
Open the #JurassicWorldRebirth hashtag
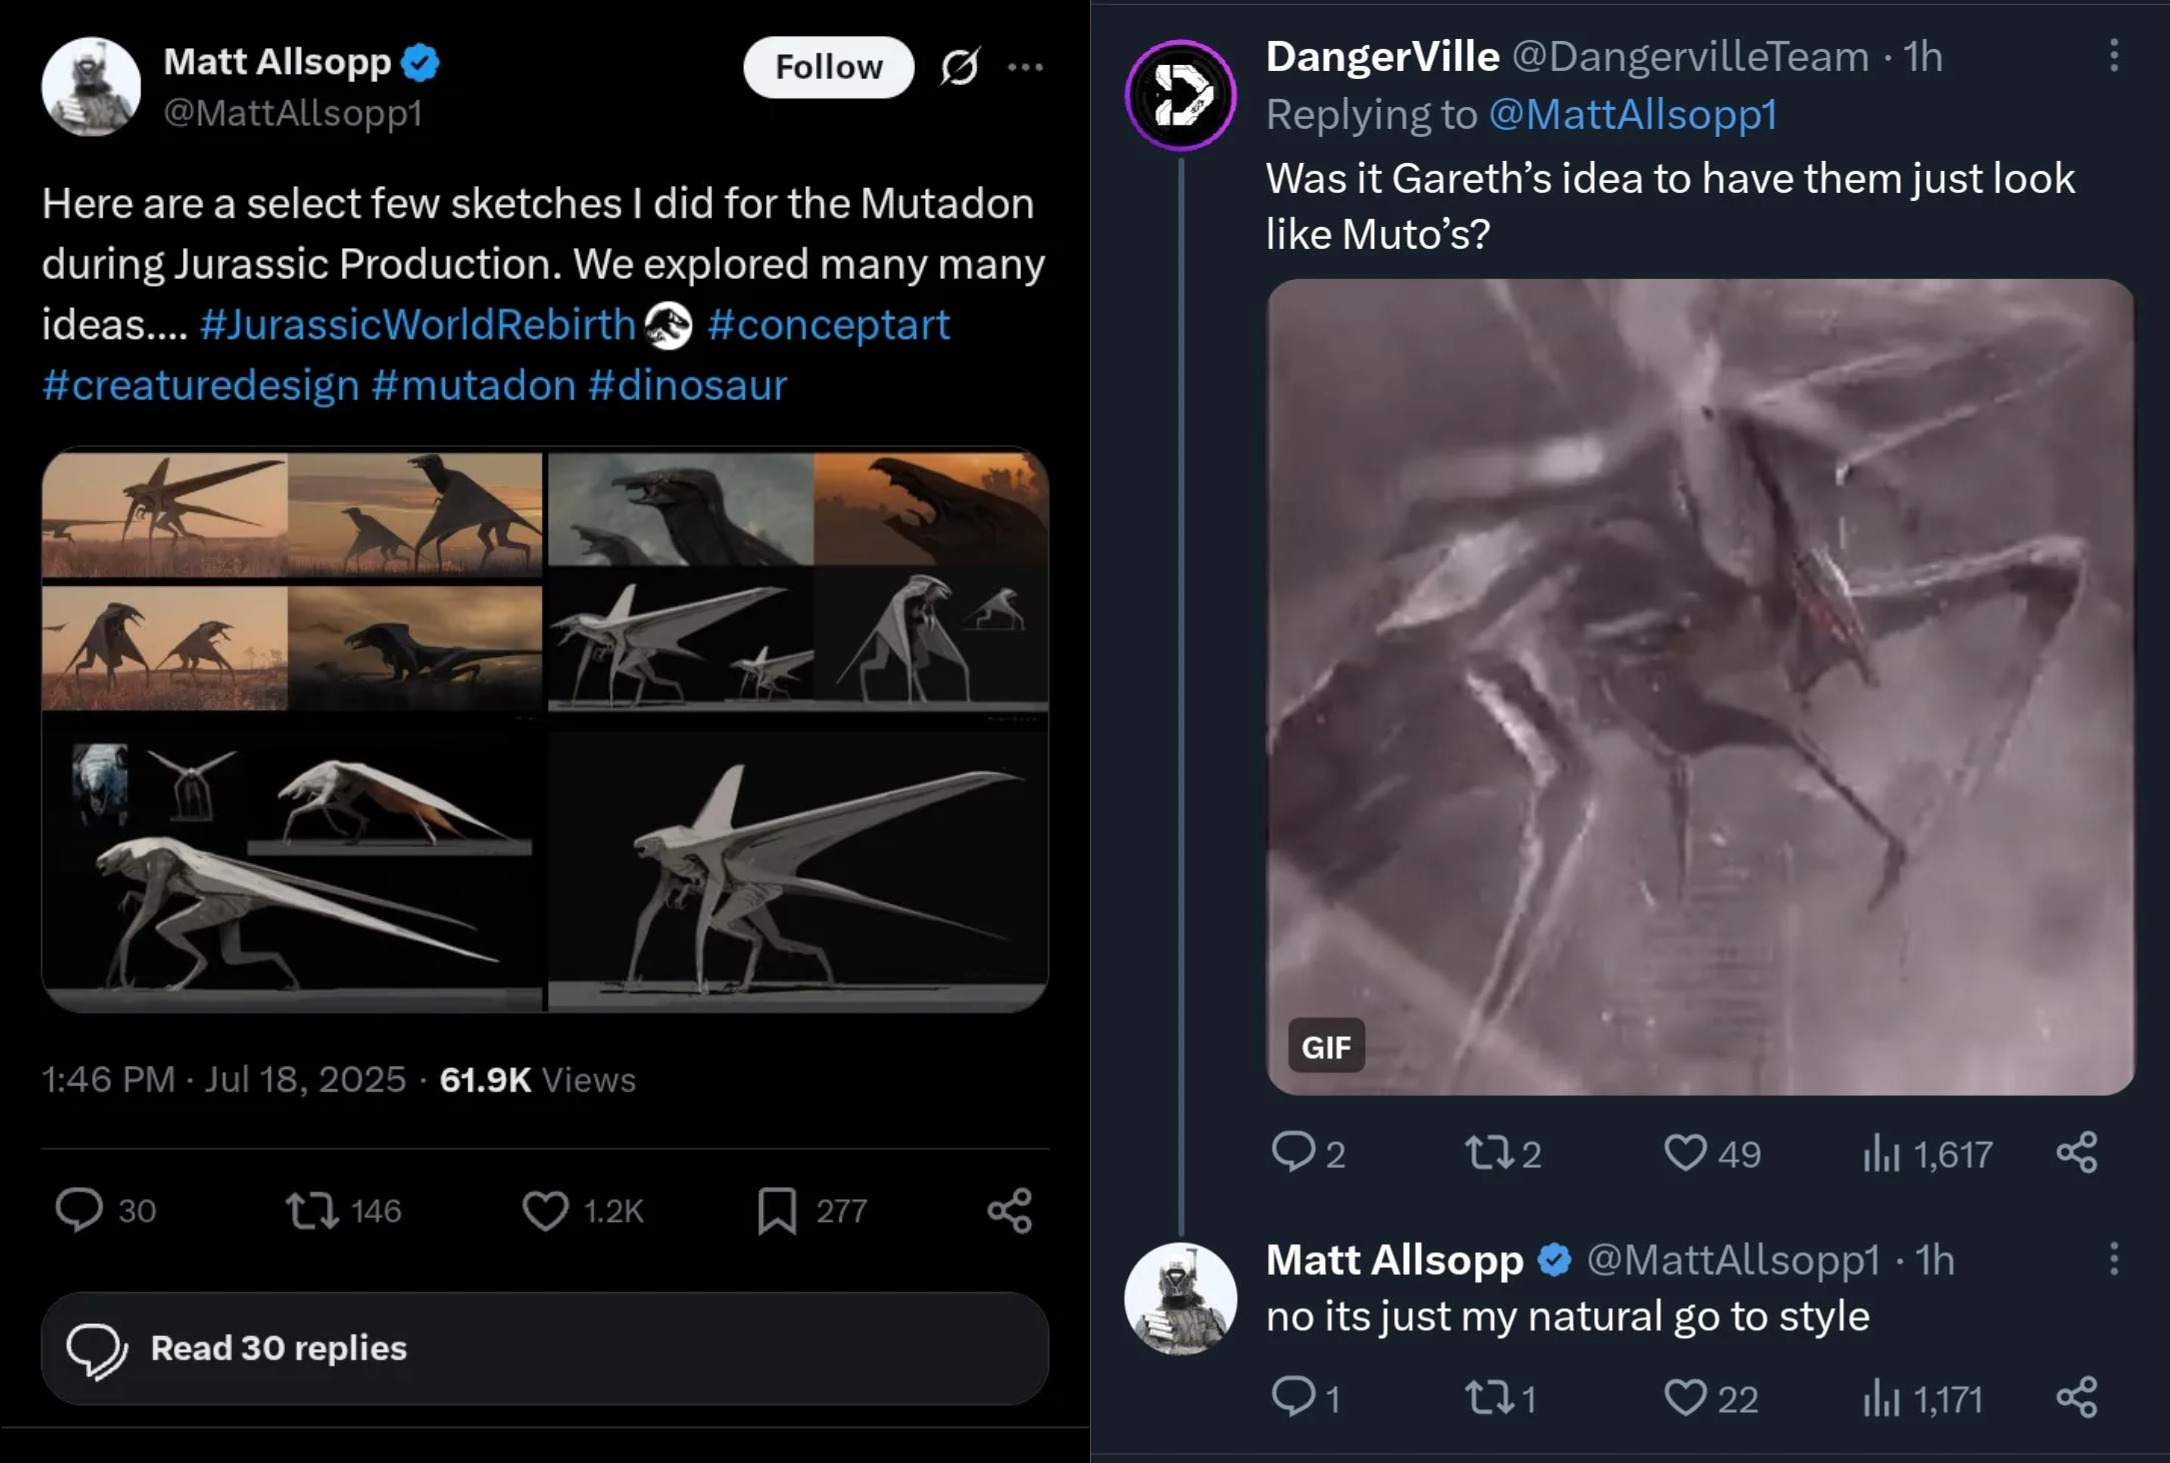point(417,324)
